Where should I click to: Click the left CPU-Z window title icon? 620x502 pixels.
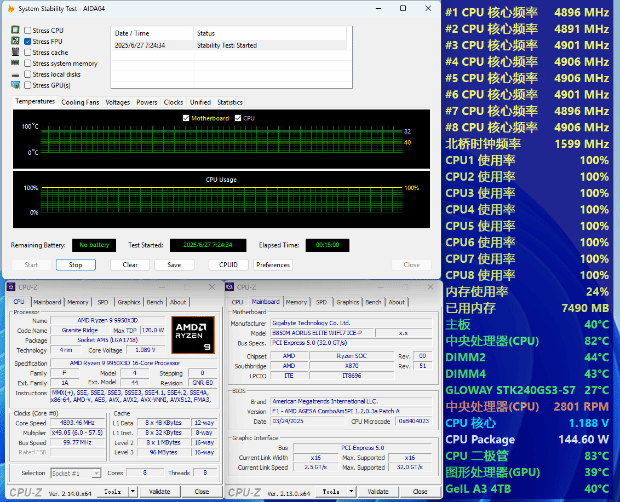(11, 287)
